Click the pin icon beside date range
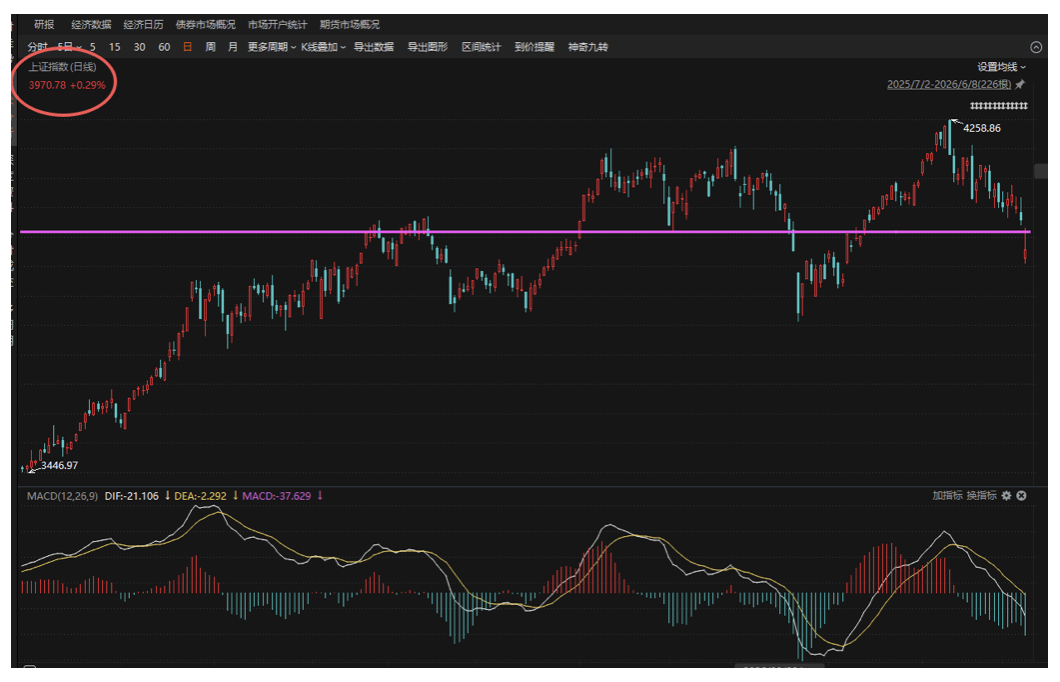Image resolution: width=1060 pixels, height=682 pixels. [1020, 84]
